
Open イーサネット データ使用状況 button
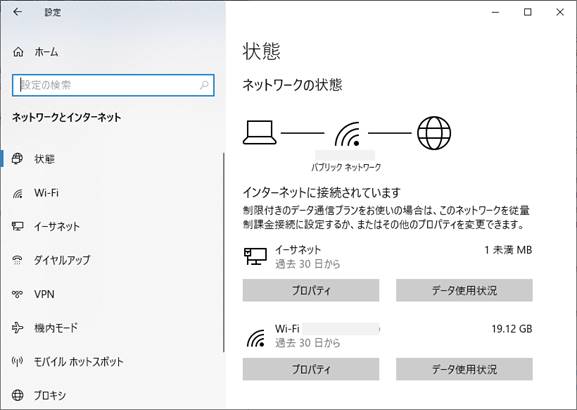coord(464,290)
